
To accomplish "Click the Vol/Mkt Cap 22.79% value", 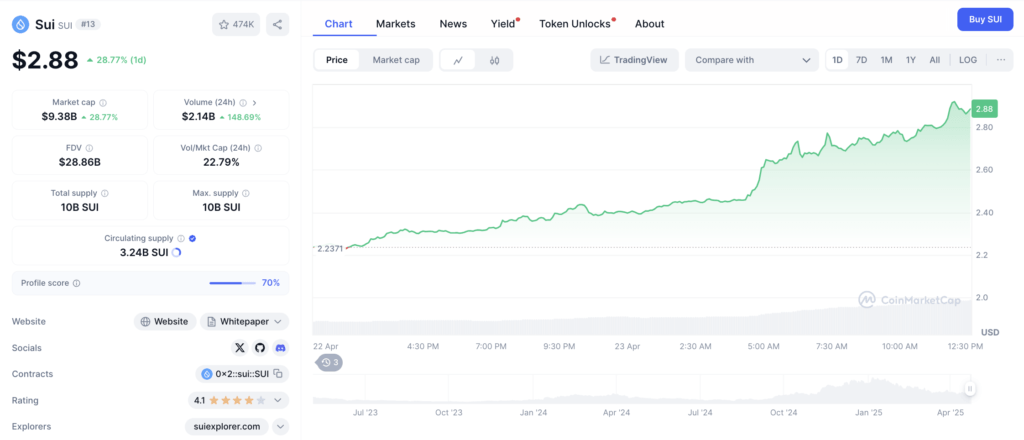I will 221,162.
